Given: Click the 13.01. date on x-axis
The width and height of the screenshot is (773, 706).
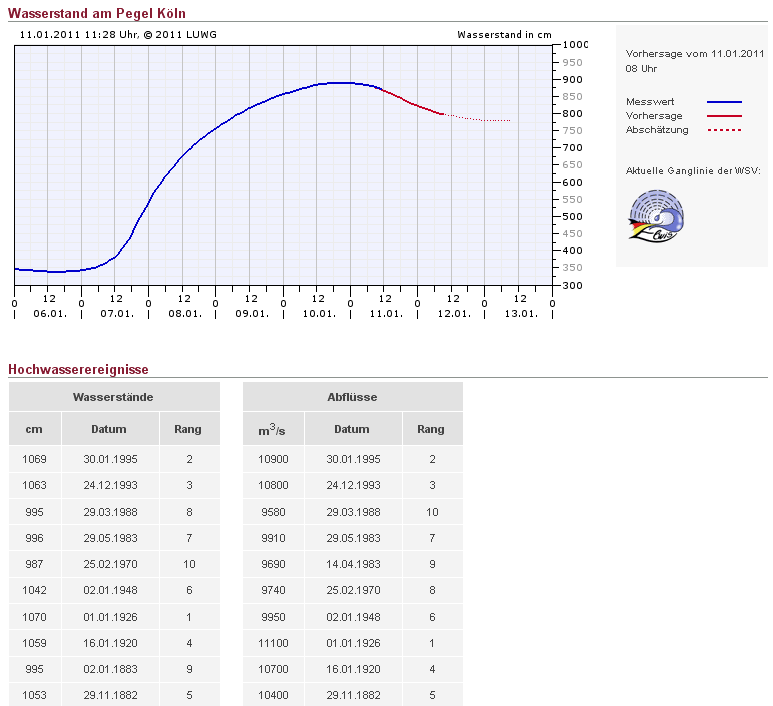Looking at the screenshot, I should (520, 313).
